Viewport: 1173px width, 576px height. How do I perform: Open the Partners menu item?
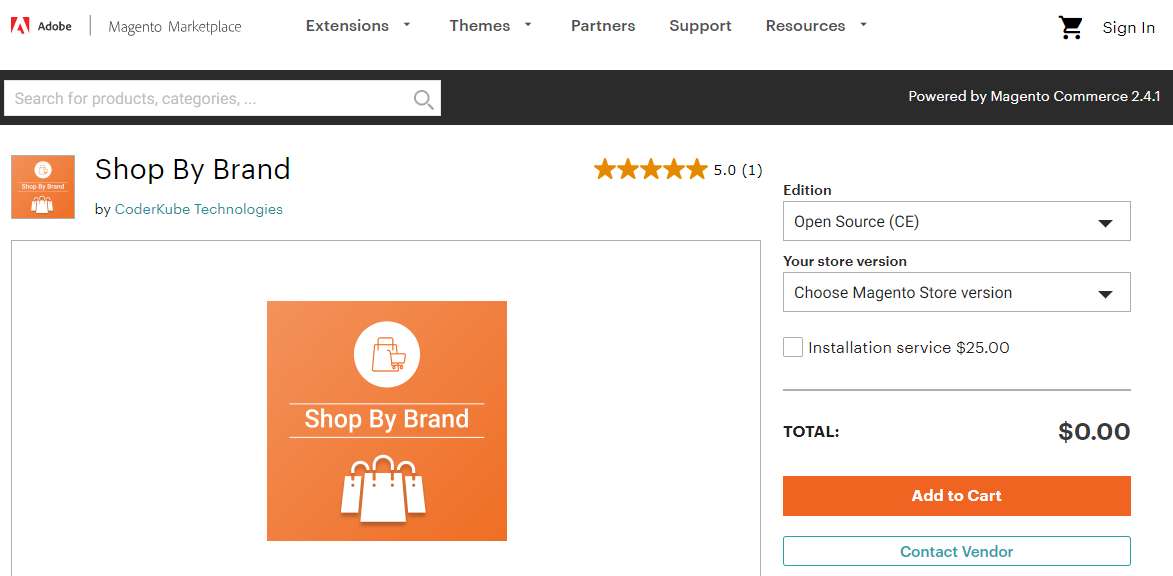603,25
